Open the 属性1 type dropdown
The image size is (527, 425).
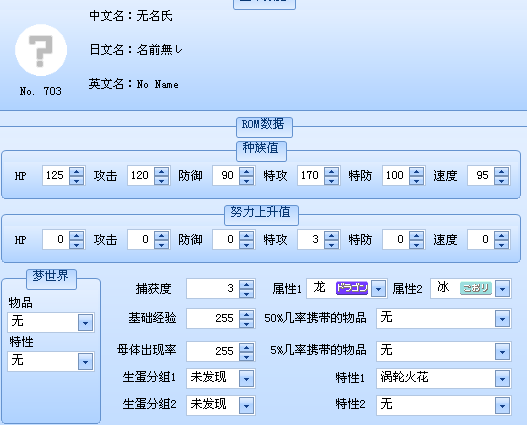[x=378, y=289]
